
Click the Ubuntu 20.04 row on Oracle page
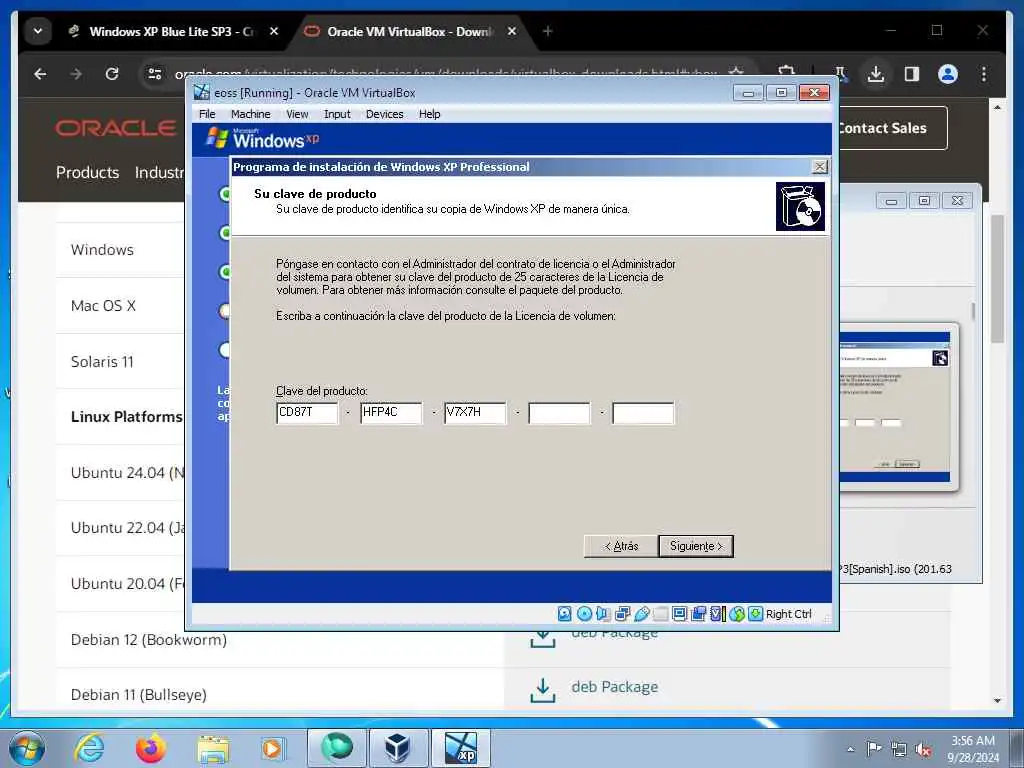[x=121, y=584]
